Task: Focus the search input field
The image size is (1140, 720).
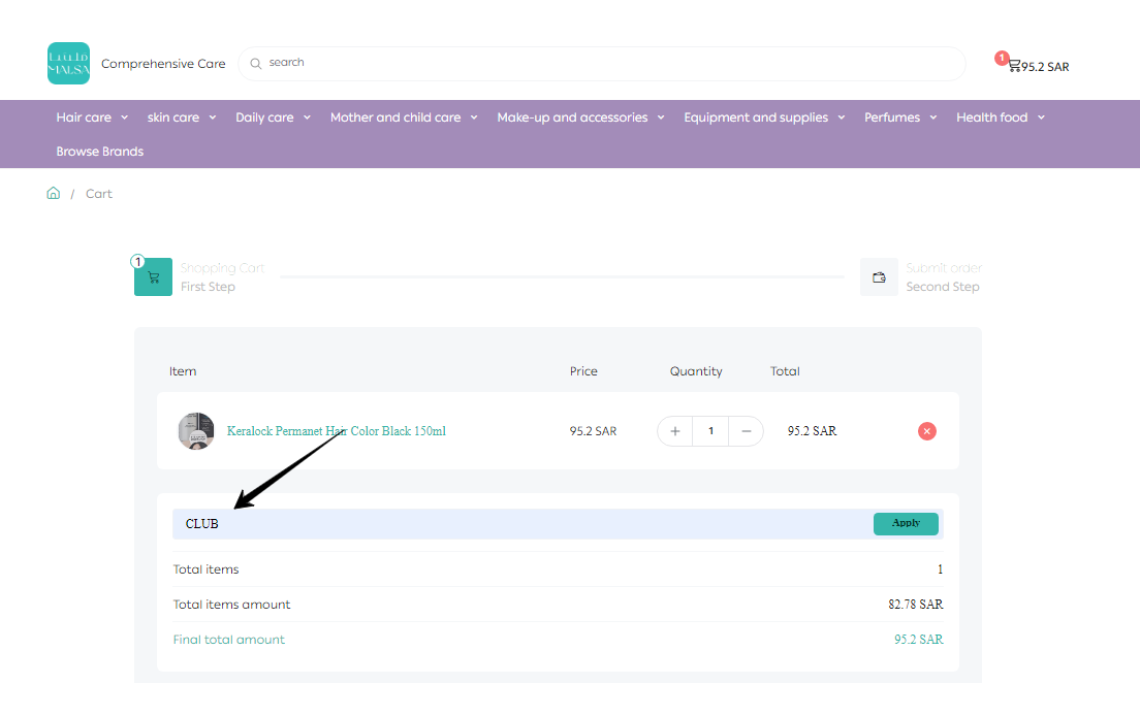Action: (602, 63)
